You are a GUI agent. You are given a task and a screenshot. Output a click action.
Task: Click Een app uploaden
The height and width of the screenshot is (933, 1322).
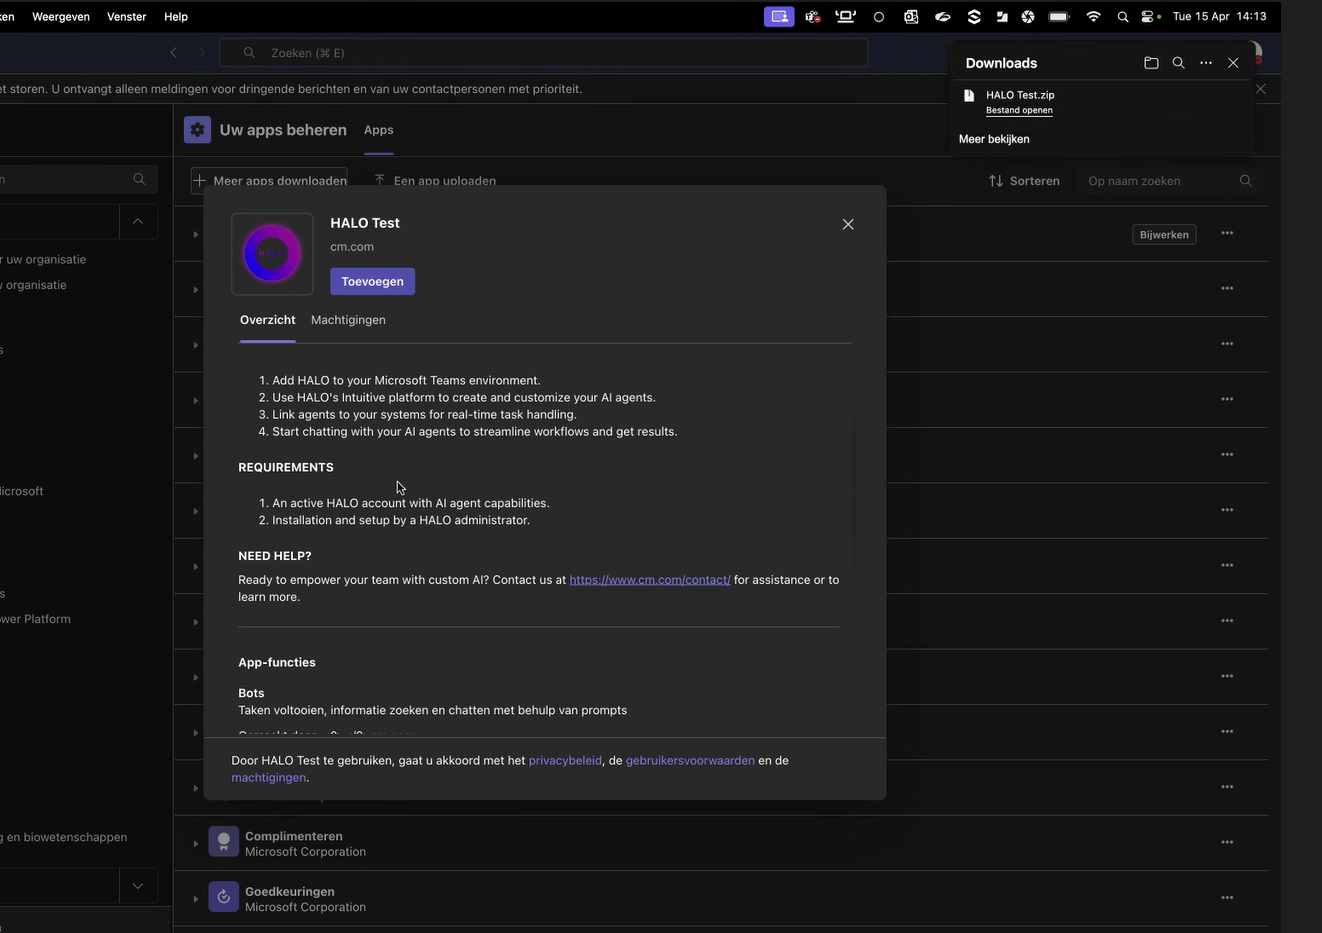[435, 181]
